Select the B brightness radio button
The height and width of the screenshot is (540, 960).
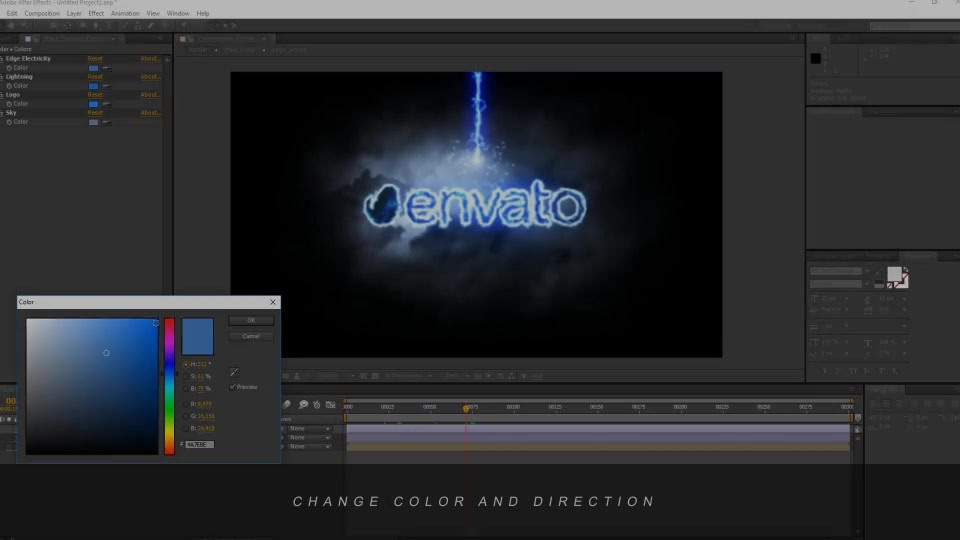point(186,389)
